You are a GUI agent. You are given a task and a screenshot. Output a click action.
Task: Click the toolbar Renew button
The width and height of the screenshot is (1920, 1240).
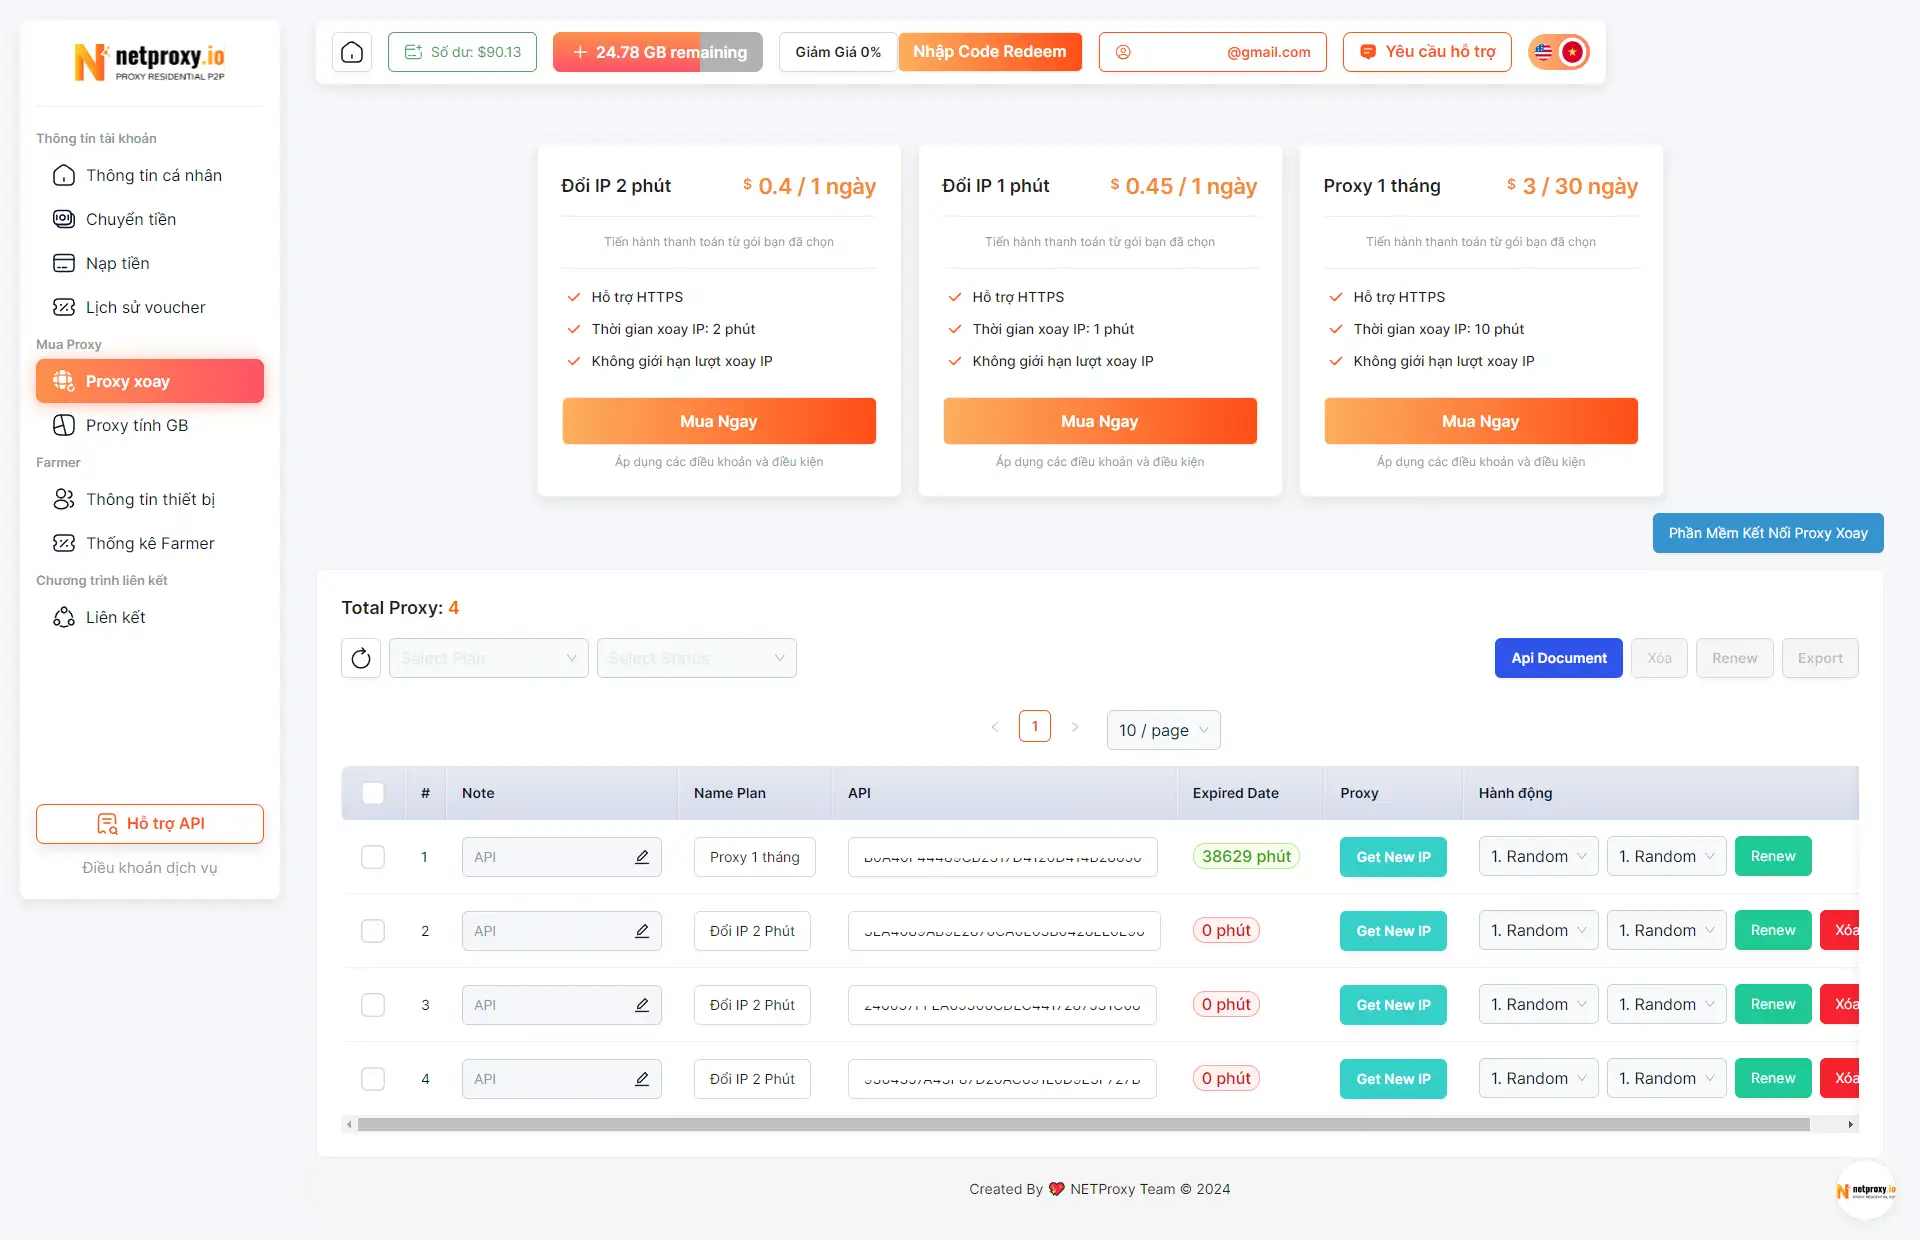click(1735, 658)
